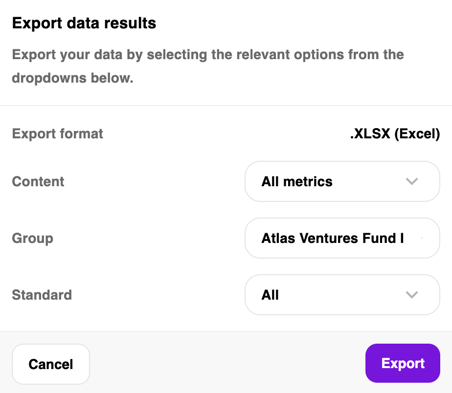Click the Export format label
This screenshot has width=452, height=393.
coord(58,134)
